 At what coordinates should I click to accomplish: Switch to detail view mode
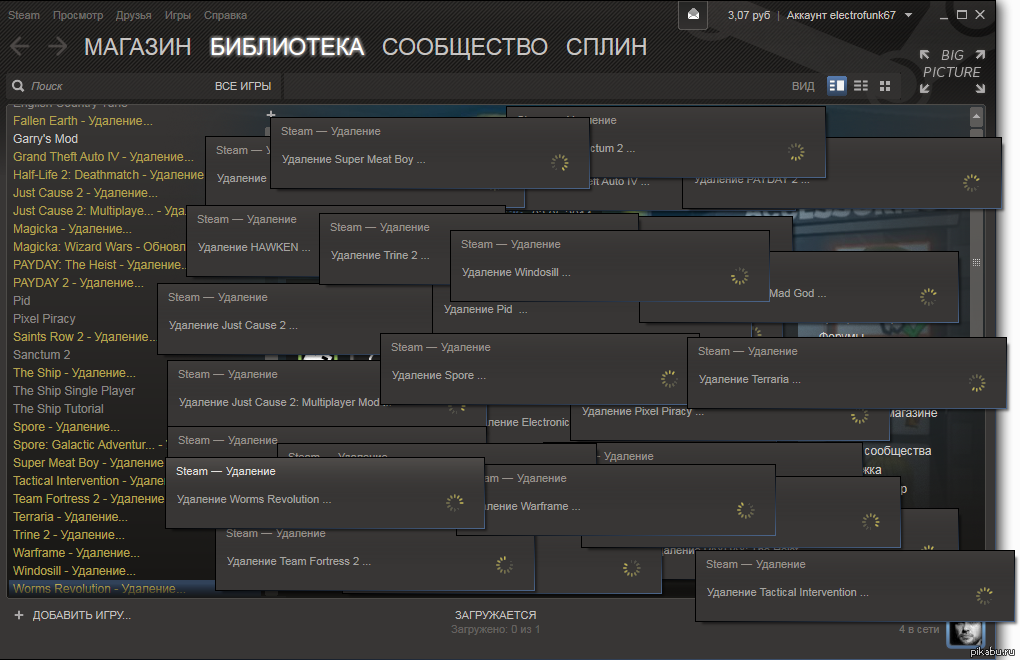837,86
